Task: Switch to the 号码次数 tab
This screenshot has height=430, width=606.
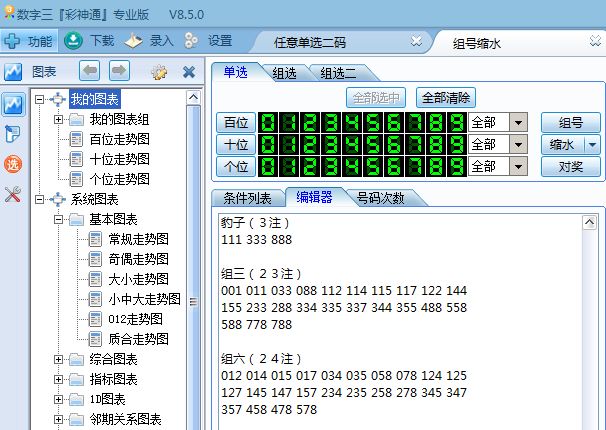Action: pyautogui.click(x=381, y=198)
